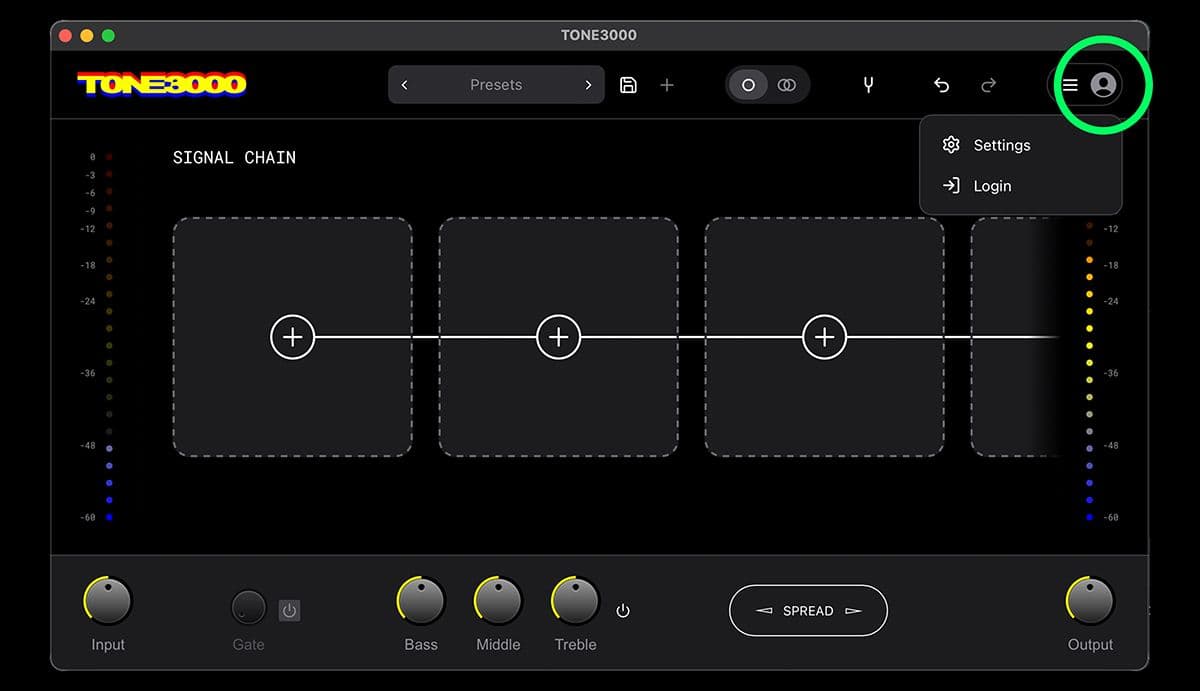The width and height of the screenshot is (1200, 691).
Task: Add a block in first signal chain slot
Action: tap(292, 337)
